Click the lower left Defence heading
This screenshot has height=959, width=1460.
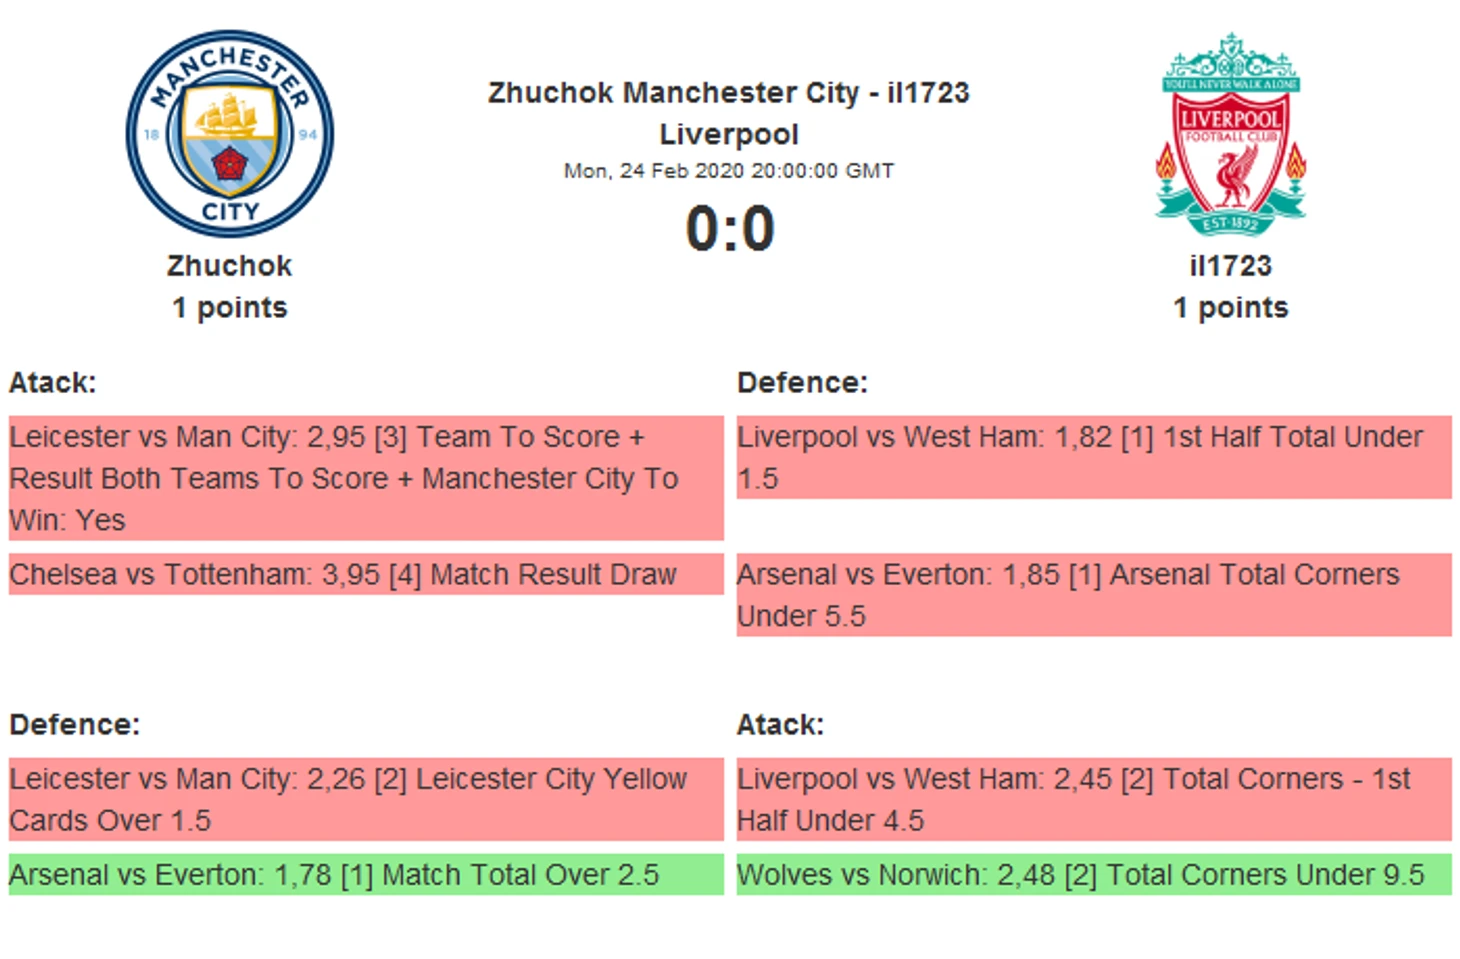tap(75, 725)
